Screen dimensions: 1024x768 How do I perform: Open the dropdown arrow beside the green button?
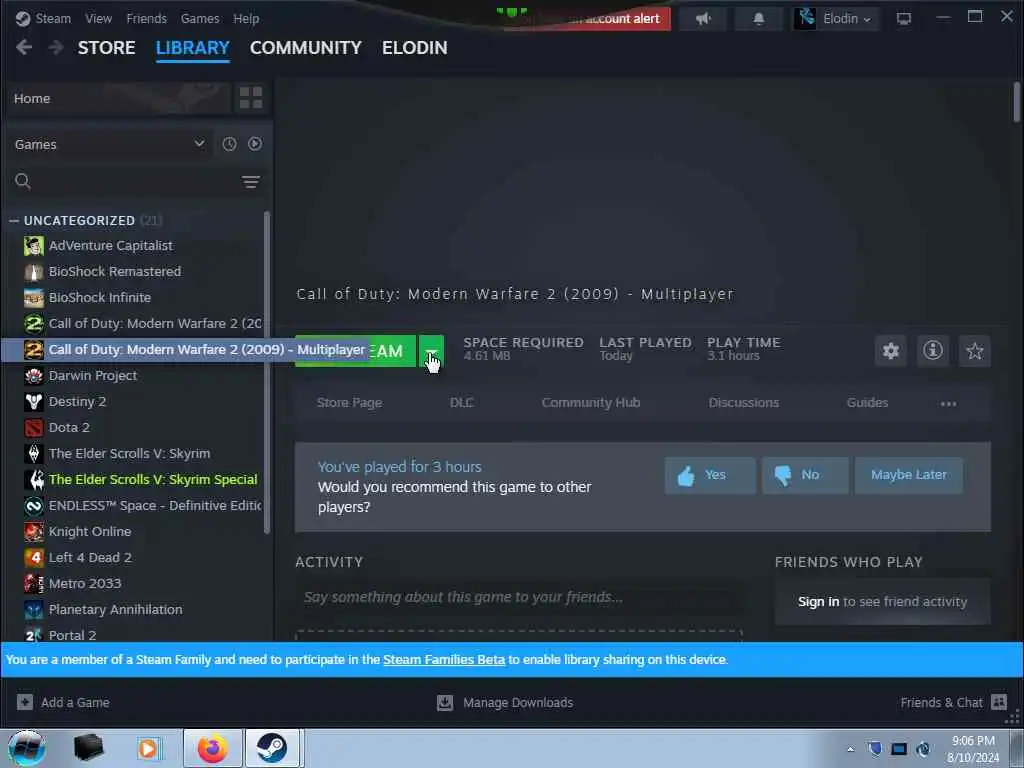[431, 351]
